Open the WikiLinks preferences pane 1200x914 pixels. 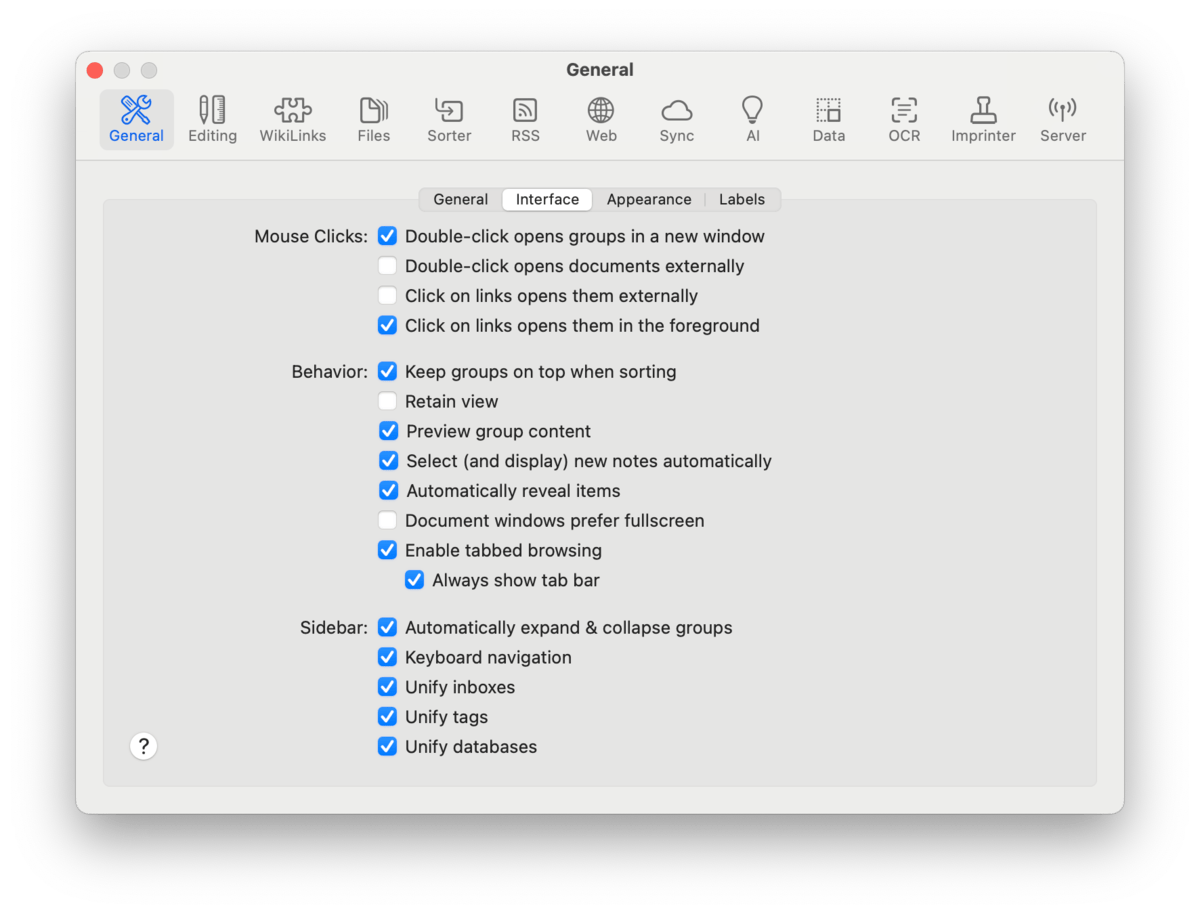pyautogui.click(x=292, y=119)
